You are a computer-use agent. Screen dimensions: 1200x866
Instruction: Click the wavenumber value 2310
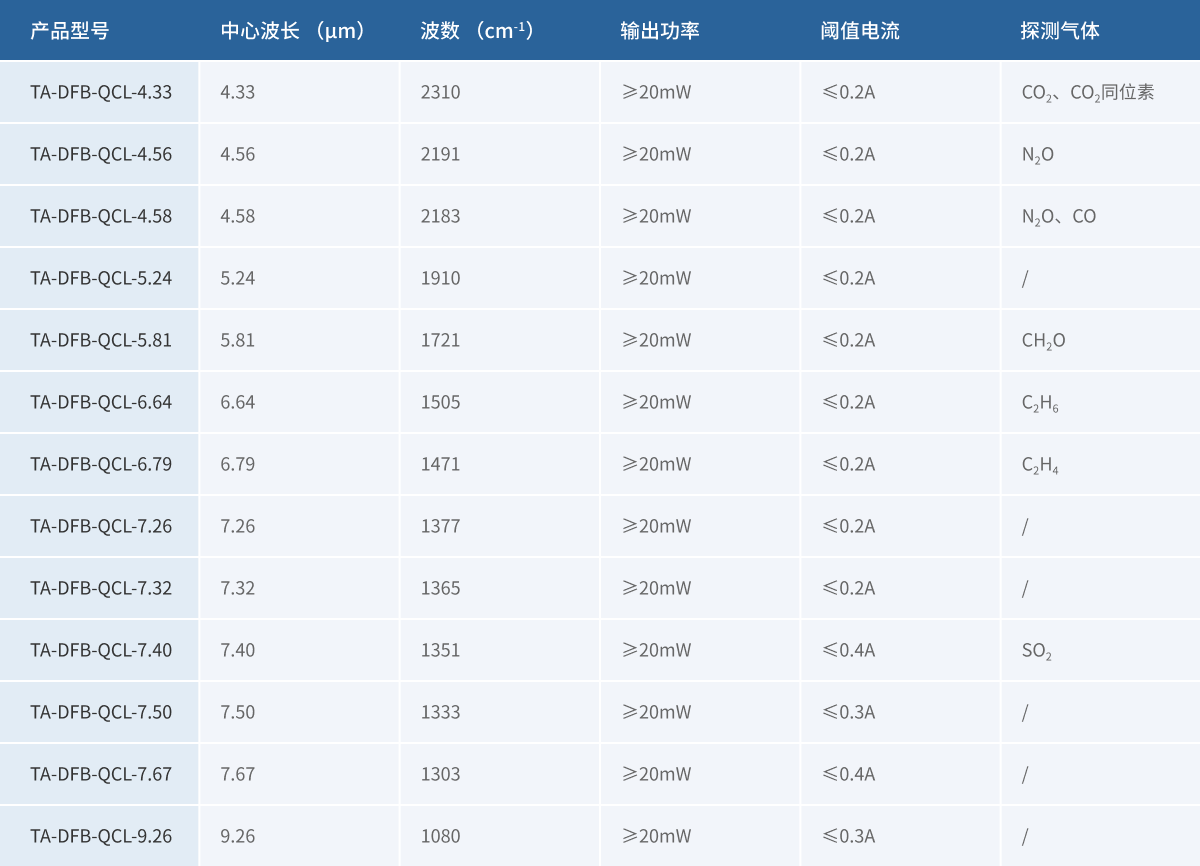click(x=440, y=92)
